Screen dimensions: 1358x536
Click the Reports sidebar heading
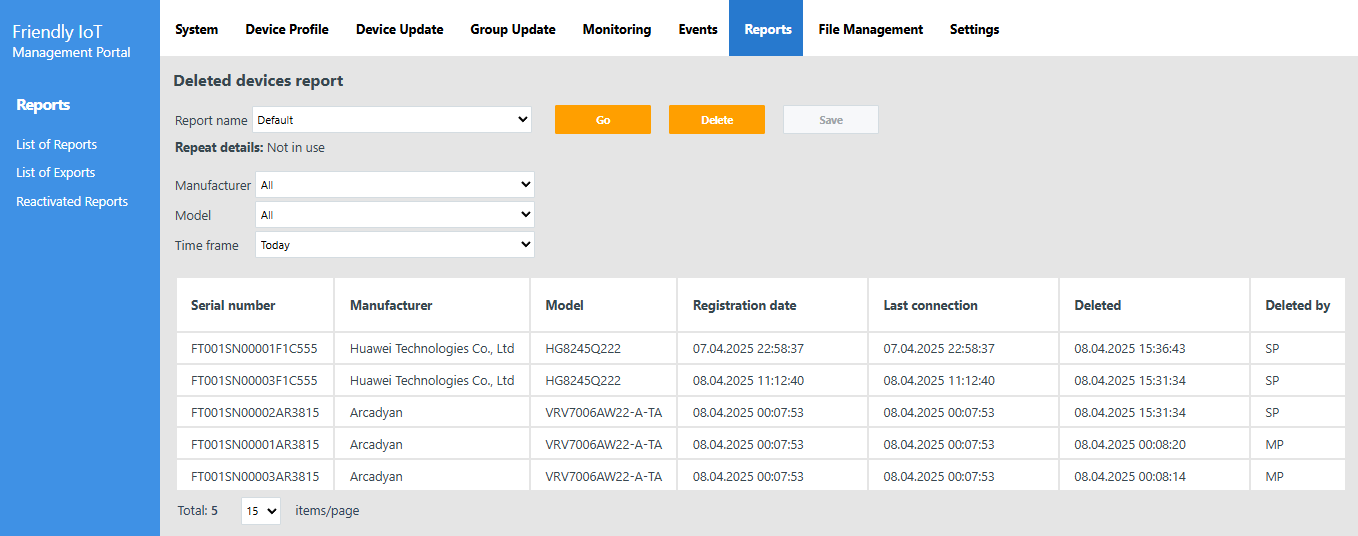tap(43, 105)
